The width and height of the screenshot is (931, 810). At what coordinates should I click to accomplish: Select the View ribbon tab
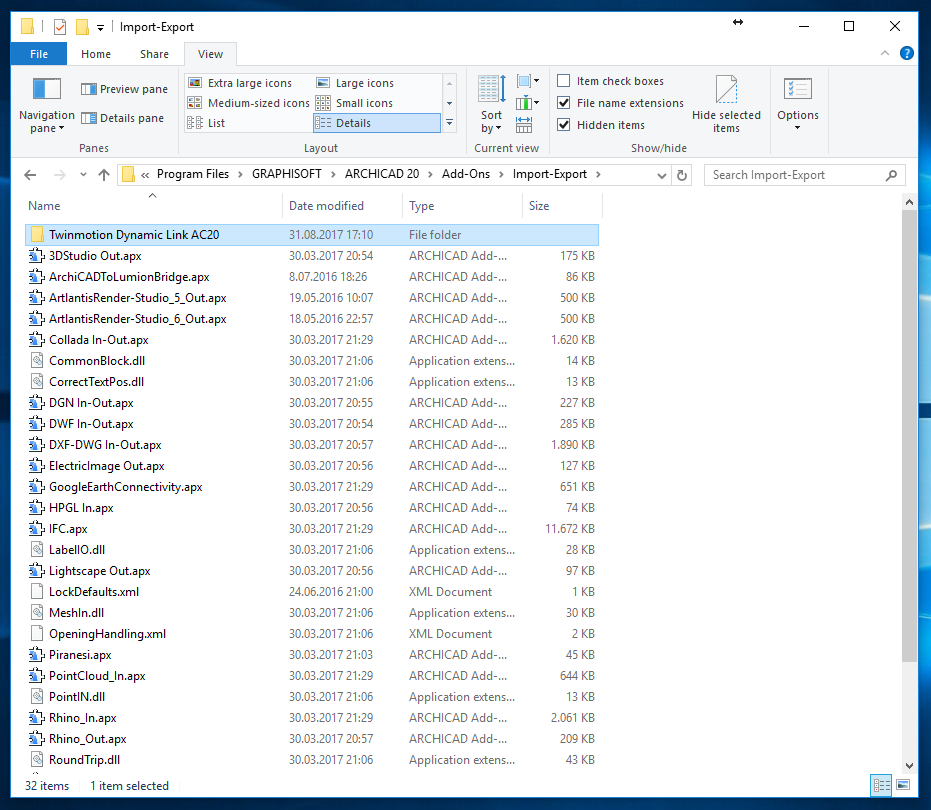(x=210, y=54)
